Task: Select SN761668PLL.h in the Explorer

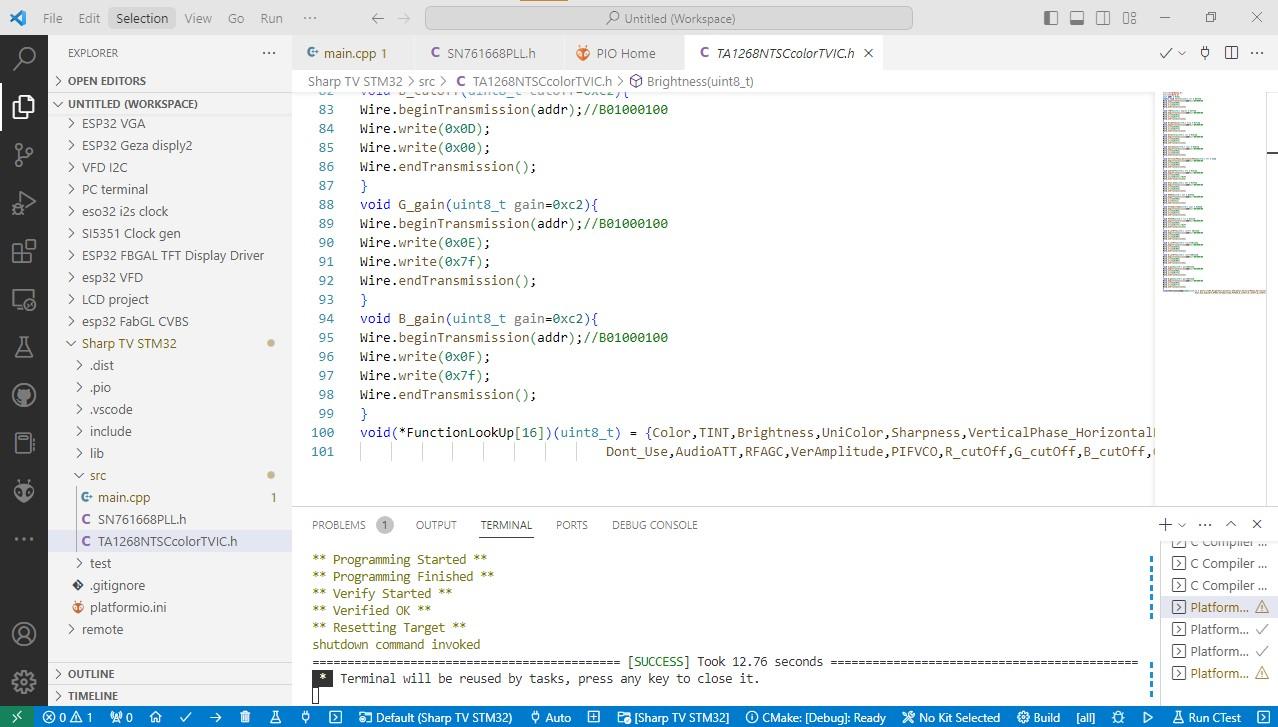Action: [x=142, y=519]
